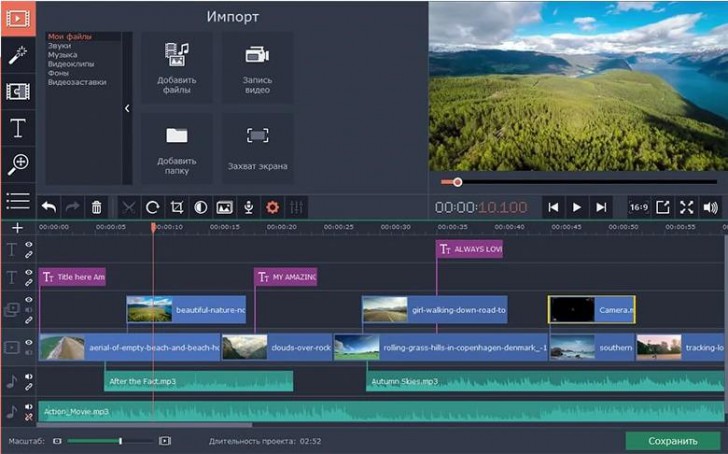Click Захват экрана button
This screenshot has width=728, height=454.
[x=258, y=149]
